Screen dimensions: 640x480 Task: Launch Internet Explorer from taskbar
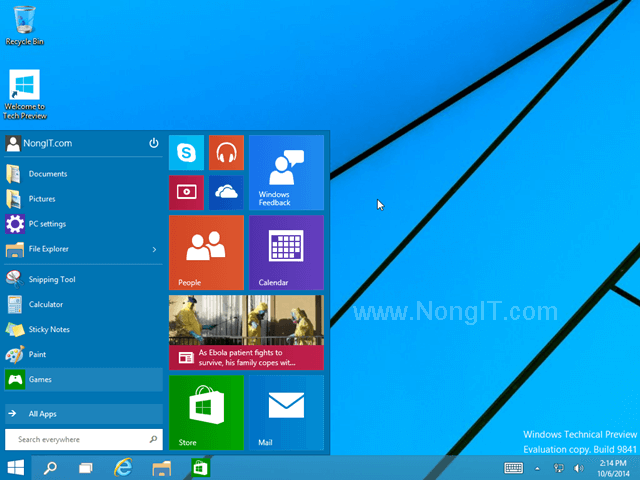[x=123, y=468]
